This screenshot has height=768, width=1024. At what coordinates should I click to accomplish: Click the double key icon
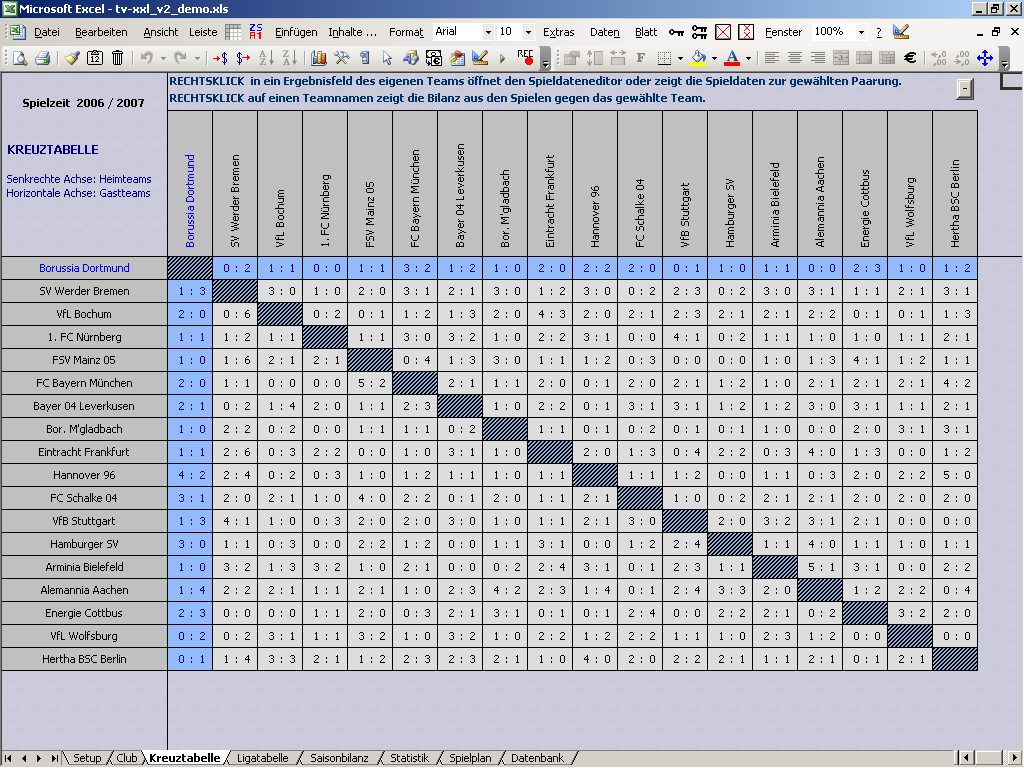(x=699, y=32)
